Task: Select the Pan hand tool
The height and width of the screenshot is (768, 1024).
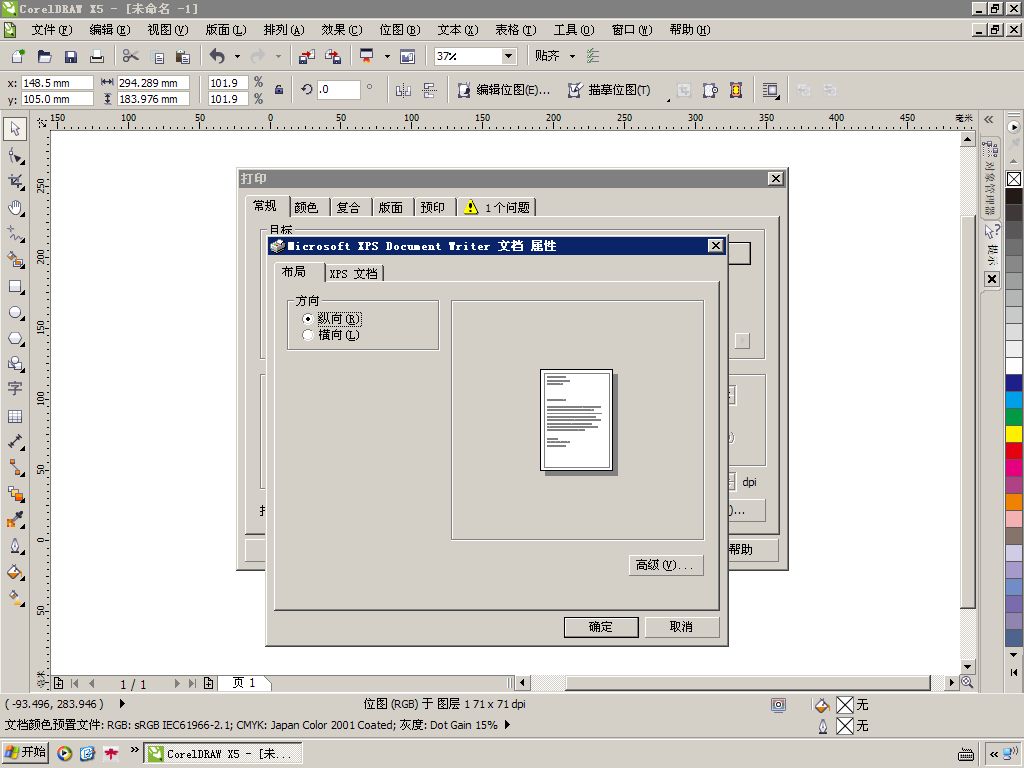Action: point(15,208)
